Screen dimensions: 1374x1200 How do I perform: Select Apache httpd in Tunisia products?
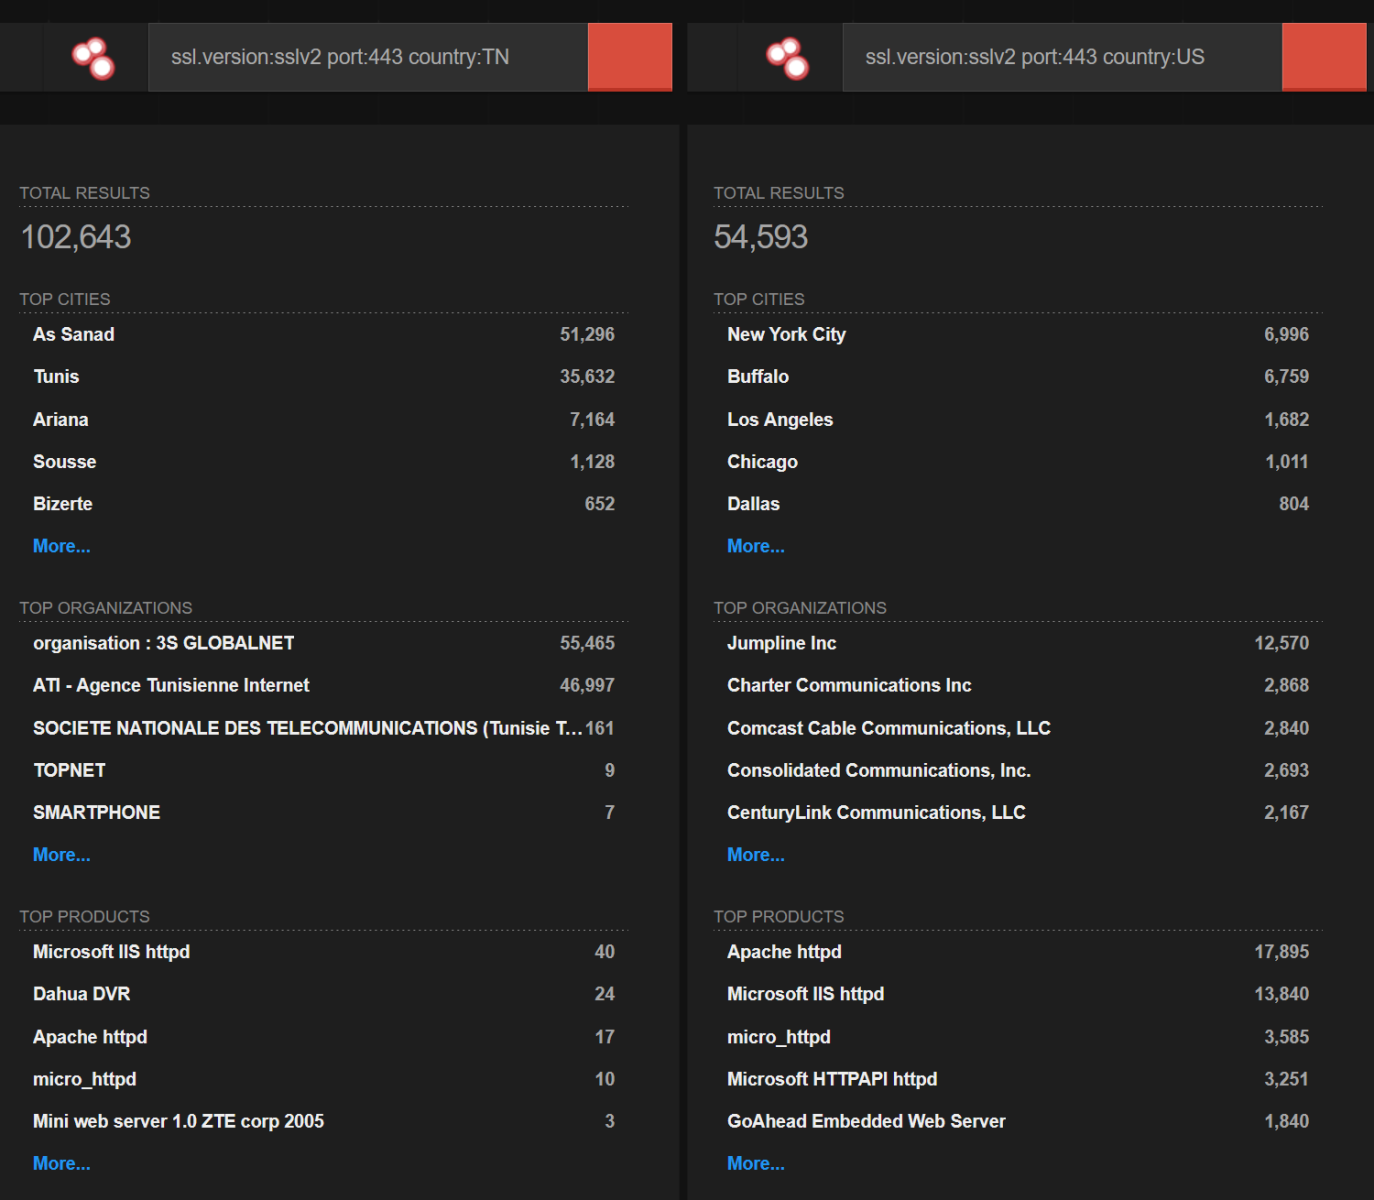click(90, 1037)
